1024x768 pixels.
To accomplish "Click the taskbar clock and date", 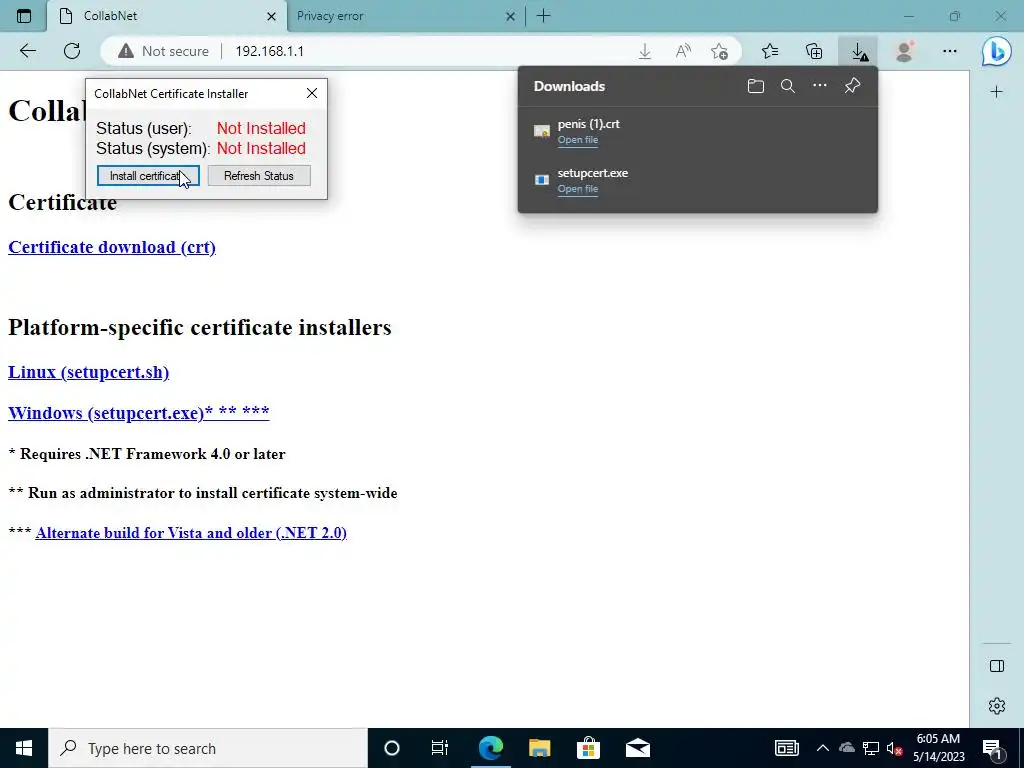I will pos(938,748).
